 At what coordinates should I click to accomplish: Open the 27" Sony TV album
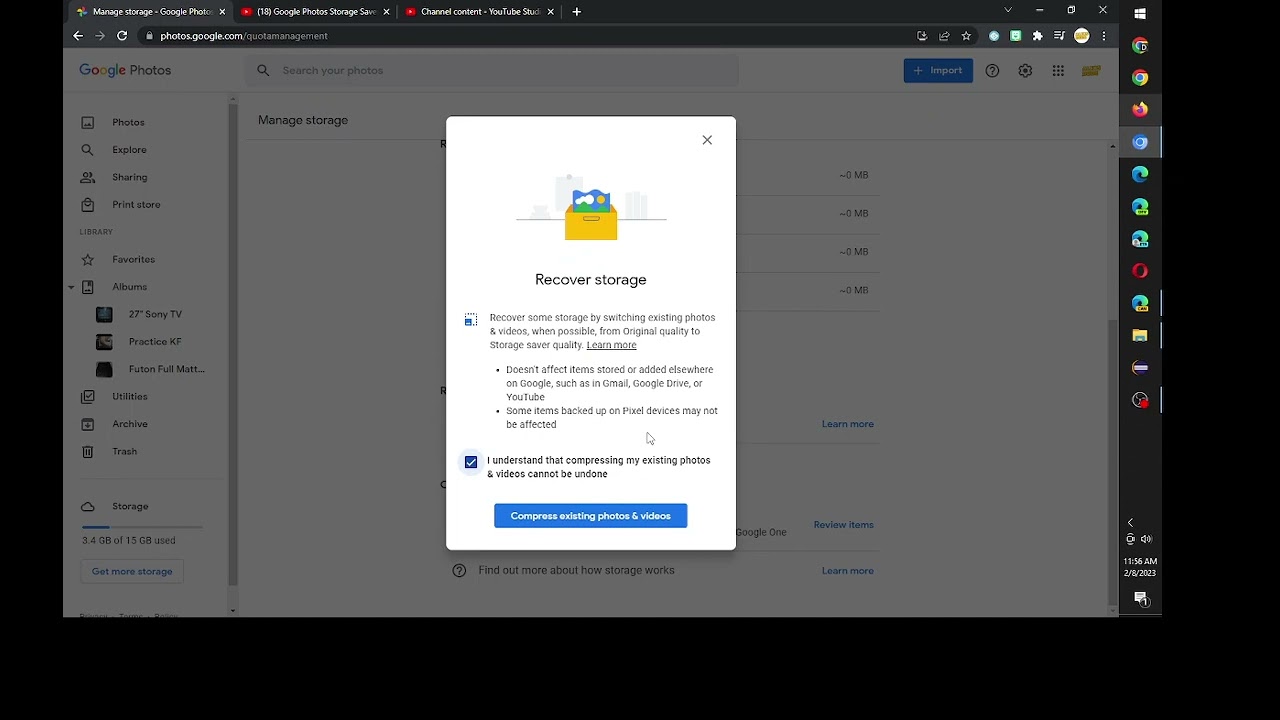[155, 314]
